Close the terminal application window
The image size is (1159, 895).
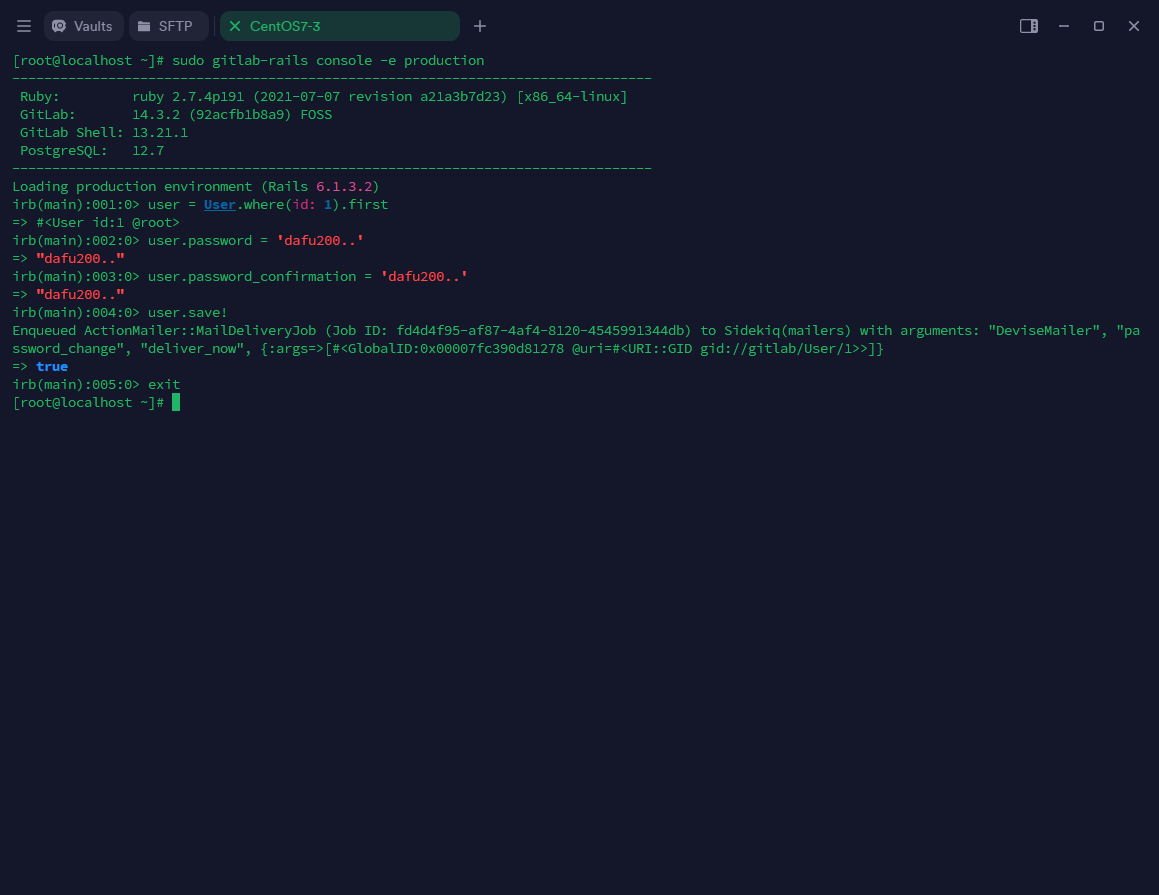[x=1134, y=26]
